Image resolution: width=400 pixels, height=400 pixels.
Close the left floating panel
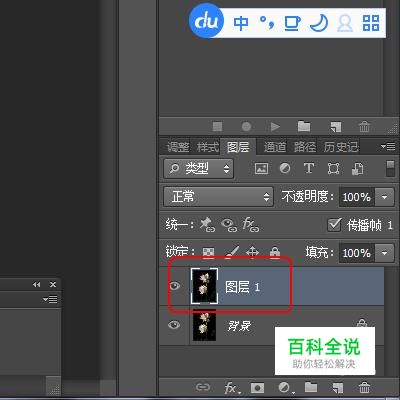[53, 284]
